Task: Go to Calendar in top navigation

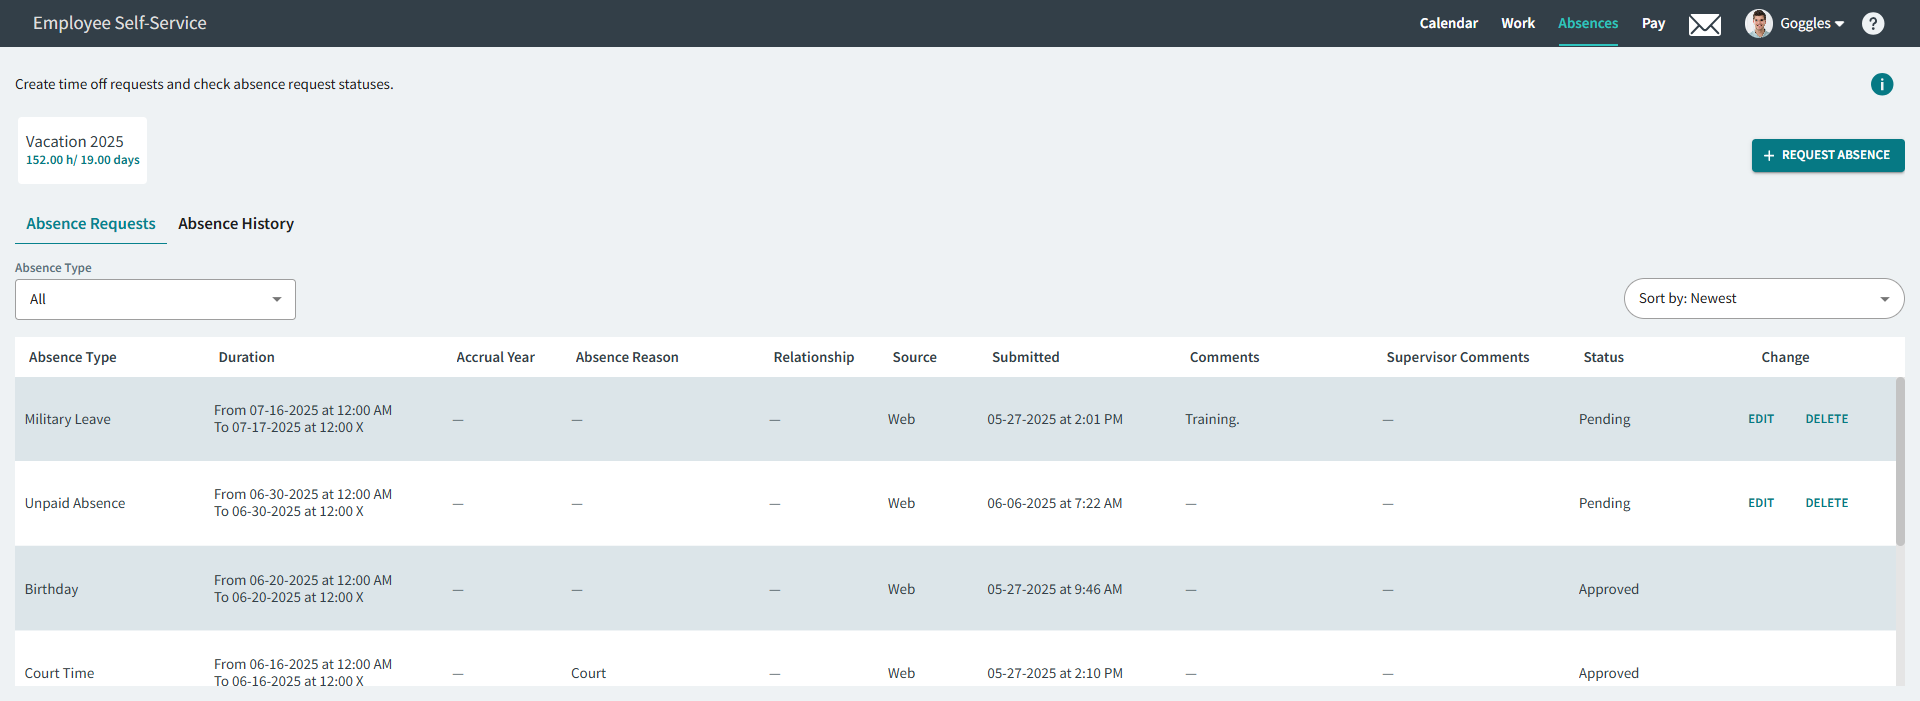Action: [x=1448, y=23]
